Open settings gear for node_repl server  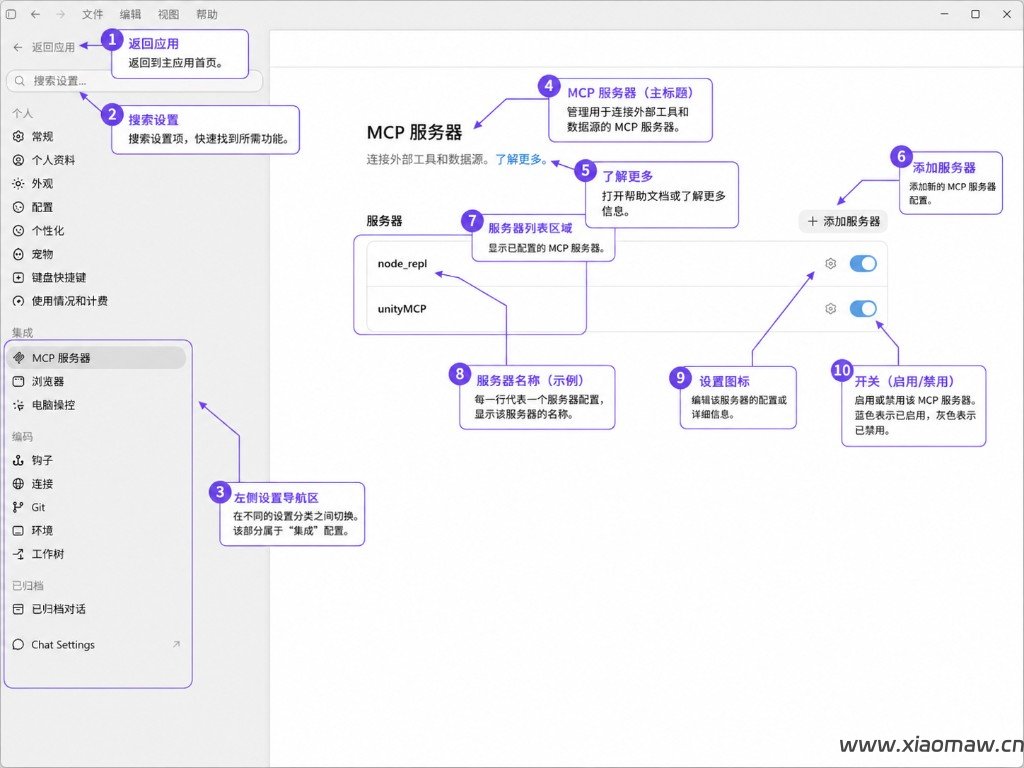coord(830,264)
